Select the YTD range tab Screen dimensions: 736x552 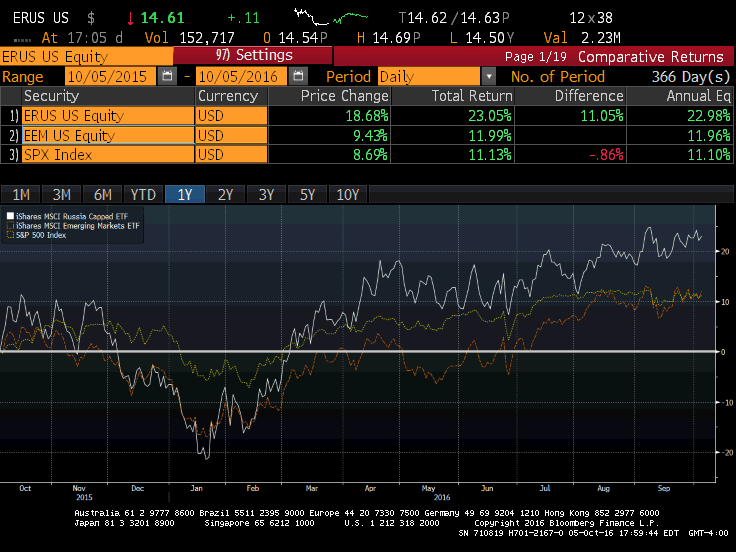(143, 194)
